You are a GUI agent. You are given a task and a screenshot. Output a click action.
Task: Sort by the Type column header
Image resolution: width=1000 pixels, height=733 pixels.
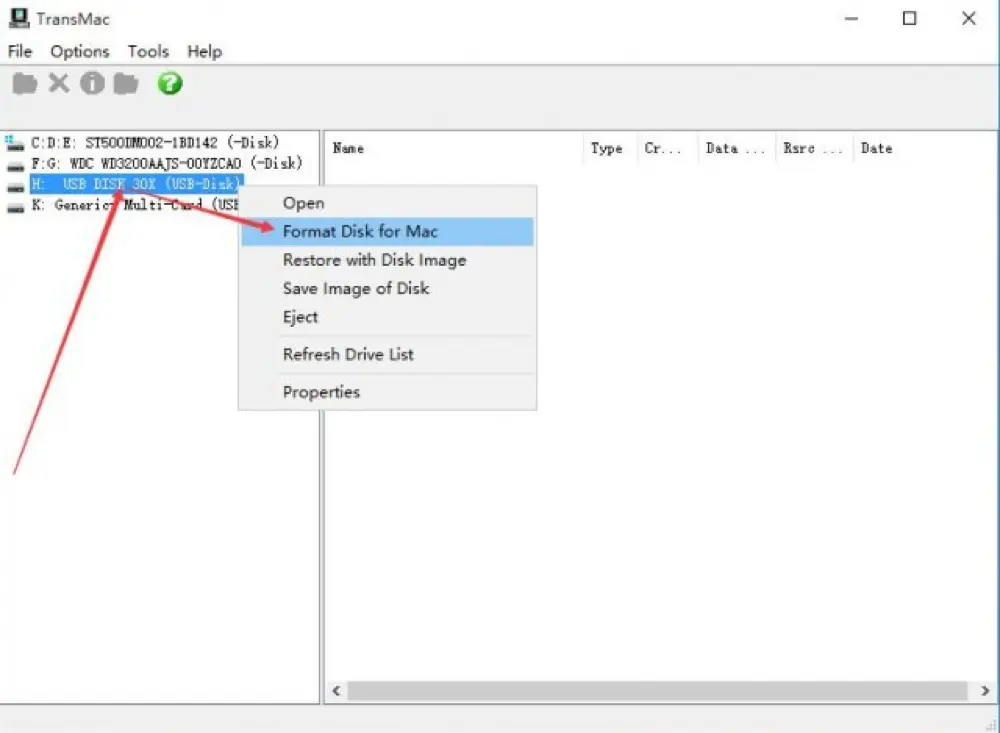point(610,148)
